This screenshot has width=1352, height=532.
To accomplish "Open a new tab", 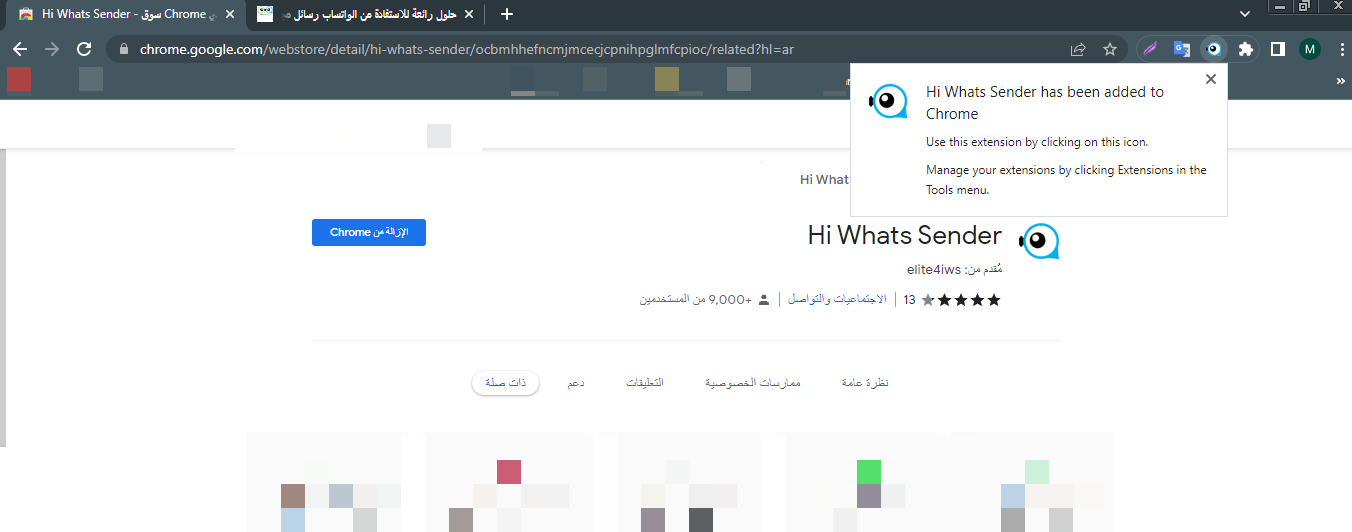I will click(x=507, y=14).
